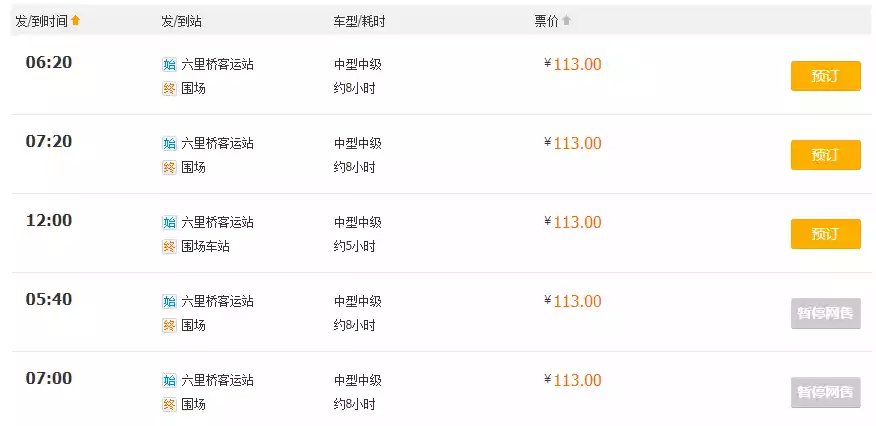Screen dimensions: 876x426
Task: Book the 06:20 bus with 预订
Action: pos(825,76)
